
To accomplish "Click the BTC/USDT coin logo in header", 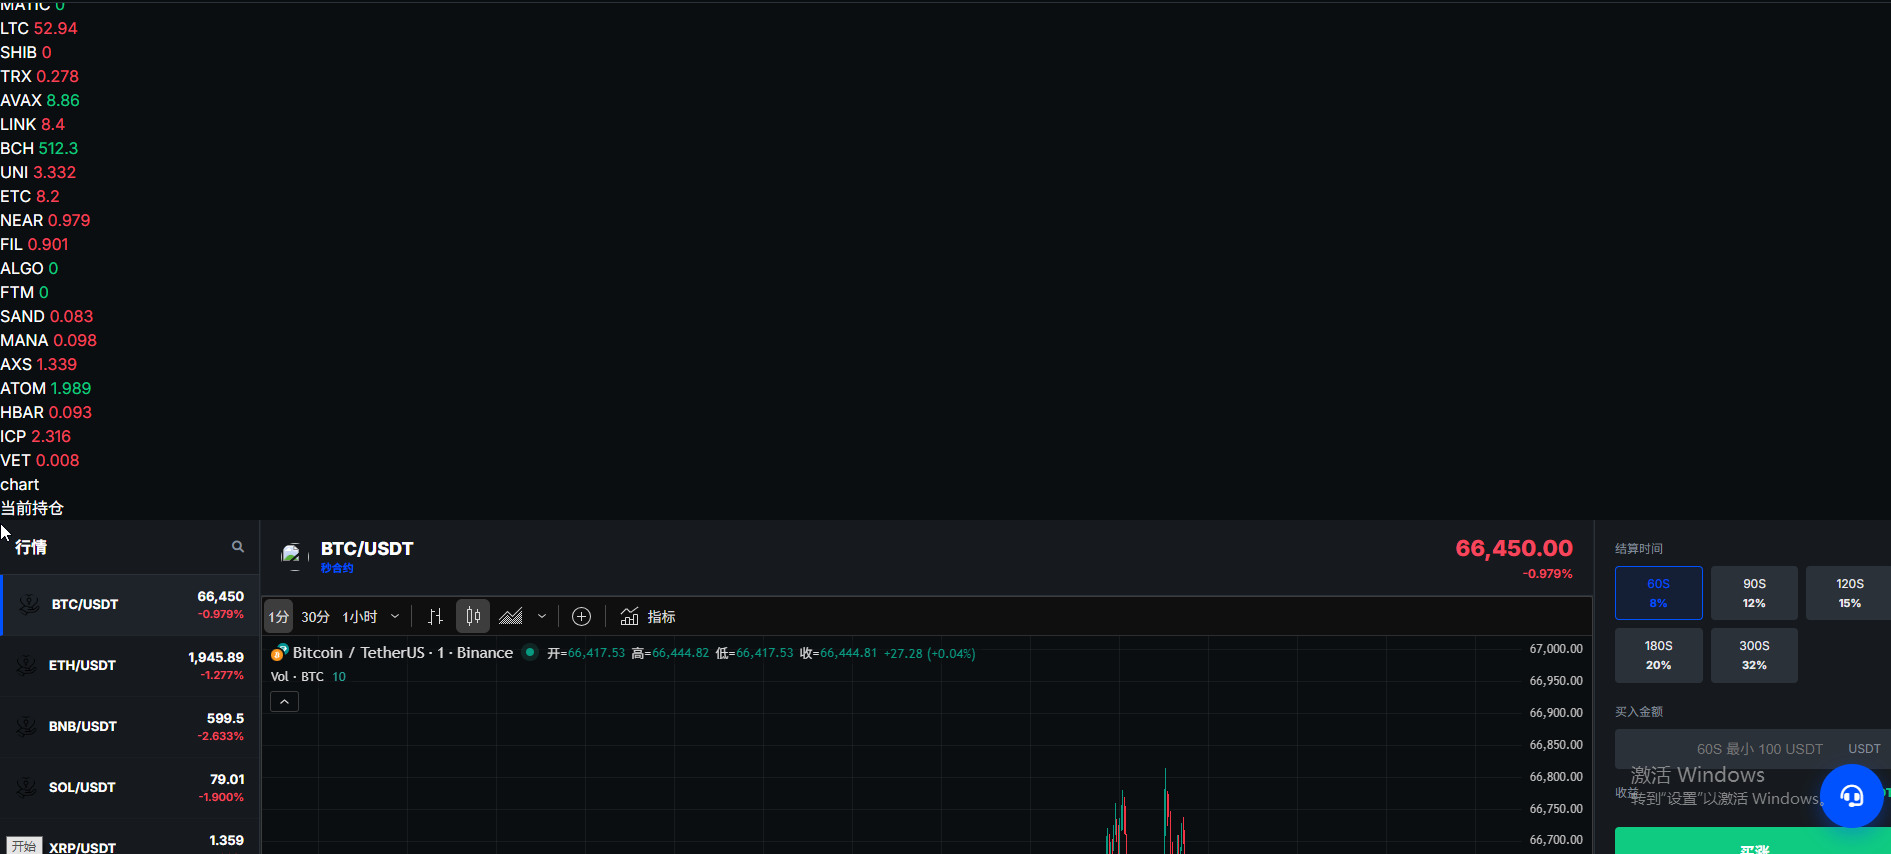I will point(293,555).
